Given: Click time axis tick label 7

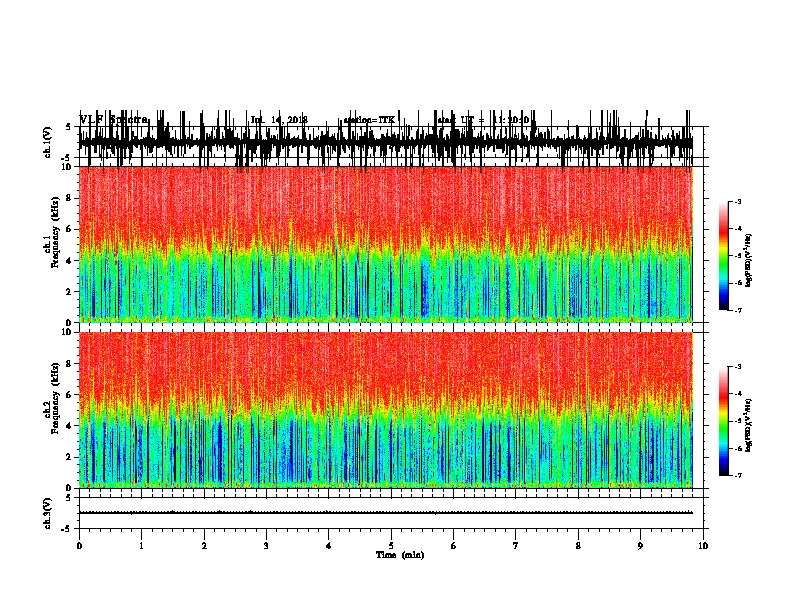Looking at the screenshot, I should (516, 545).
